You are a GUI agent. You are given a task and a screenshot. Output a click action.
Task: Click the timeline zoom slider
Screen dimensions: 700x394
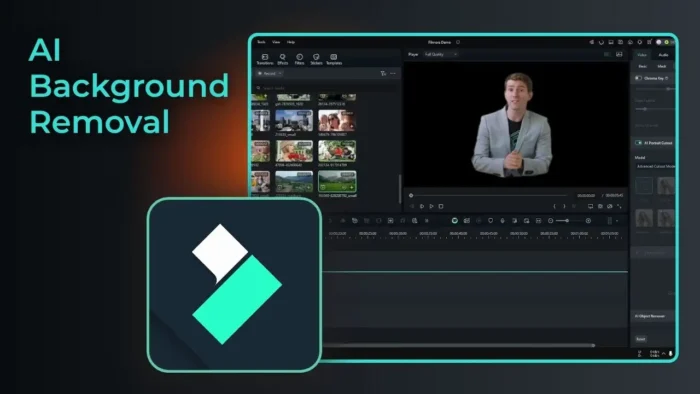(x=569, y=221)
